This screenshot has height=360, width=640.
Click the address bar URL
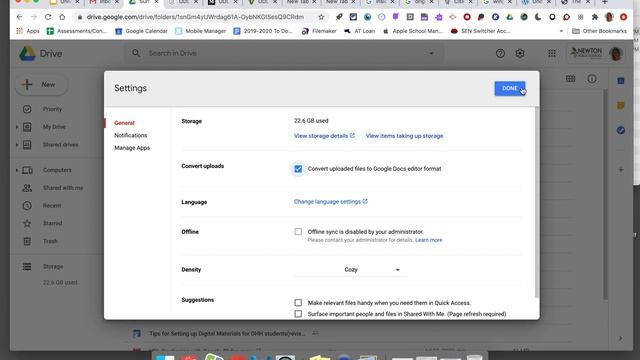[195, 17]
